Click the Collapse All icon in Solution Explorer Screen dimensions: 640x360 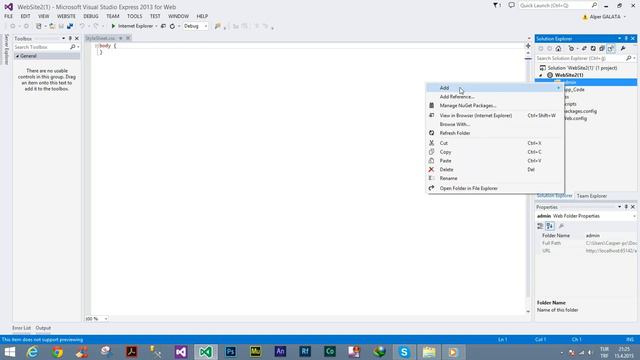[x=602, y=49]
